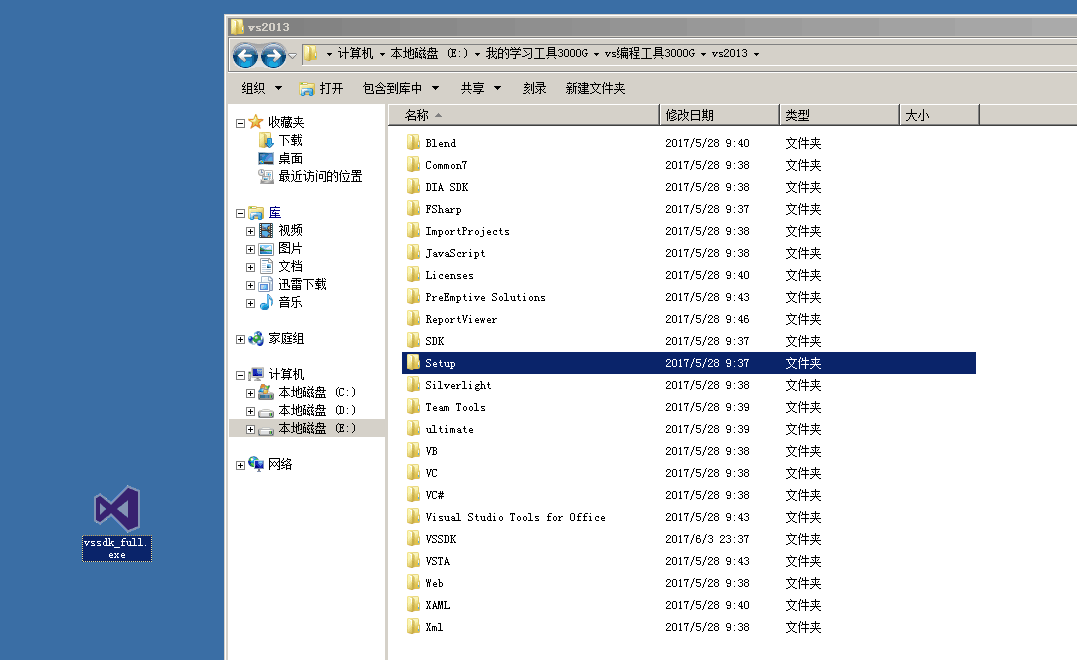Viewport: 1077px width, 660px height.
Task: Click the Pictures (图片) library icon
Action: (x=266, y=249)
